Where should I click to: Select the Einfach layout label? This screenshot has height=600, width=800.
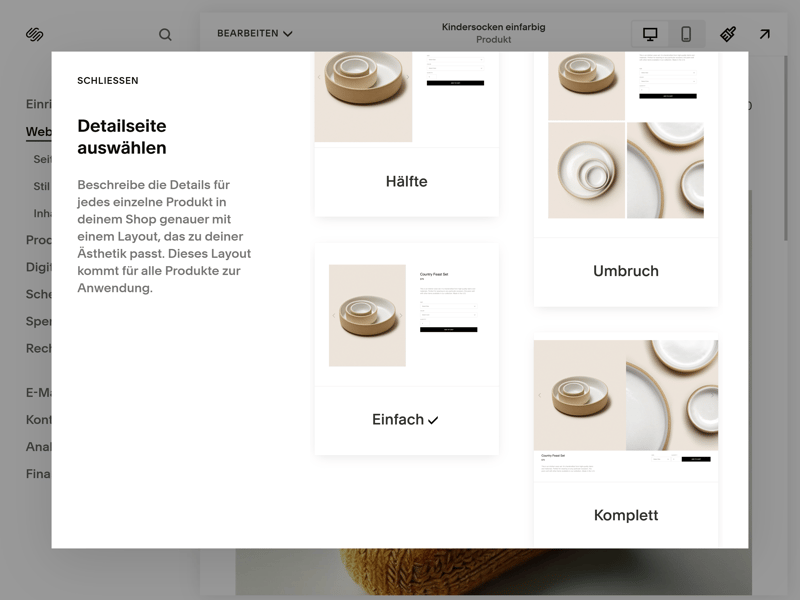tap(398, 419)
